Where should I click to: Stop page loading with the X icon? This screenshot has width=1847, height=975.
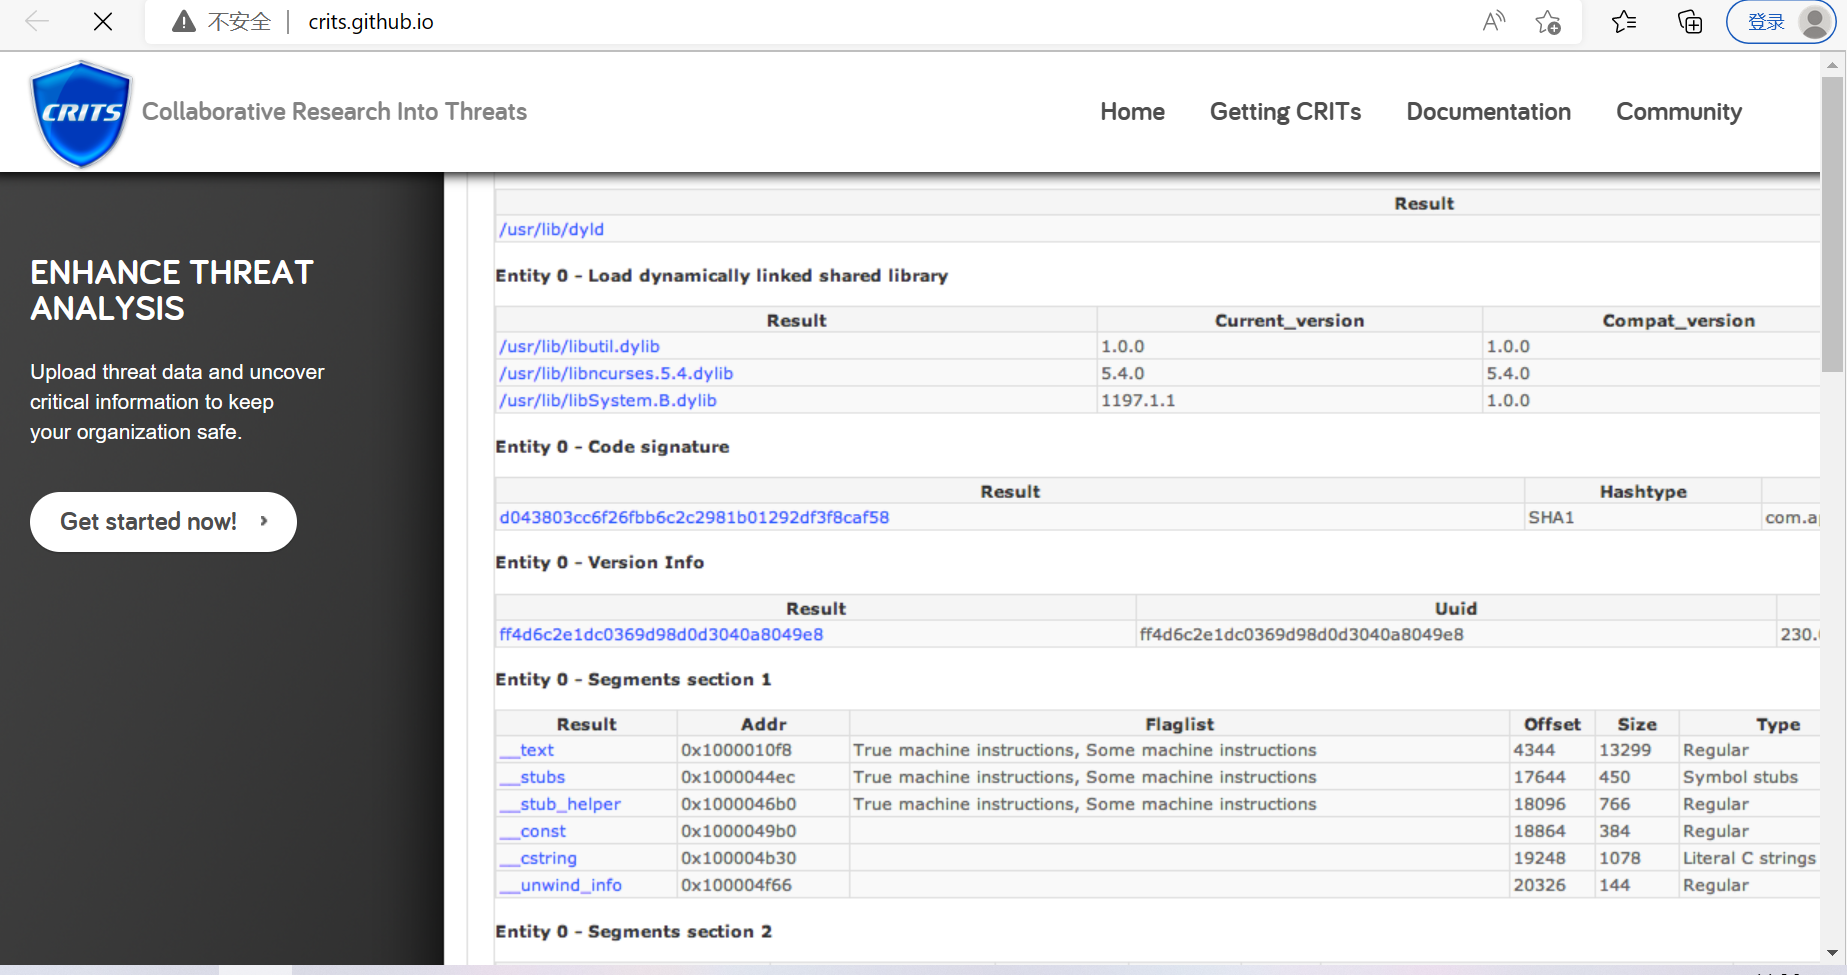point(103,21)
